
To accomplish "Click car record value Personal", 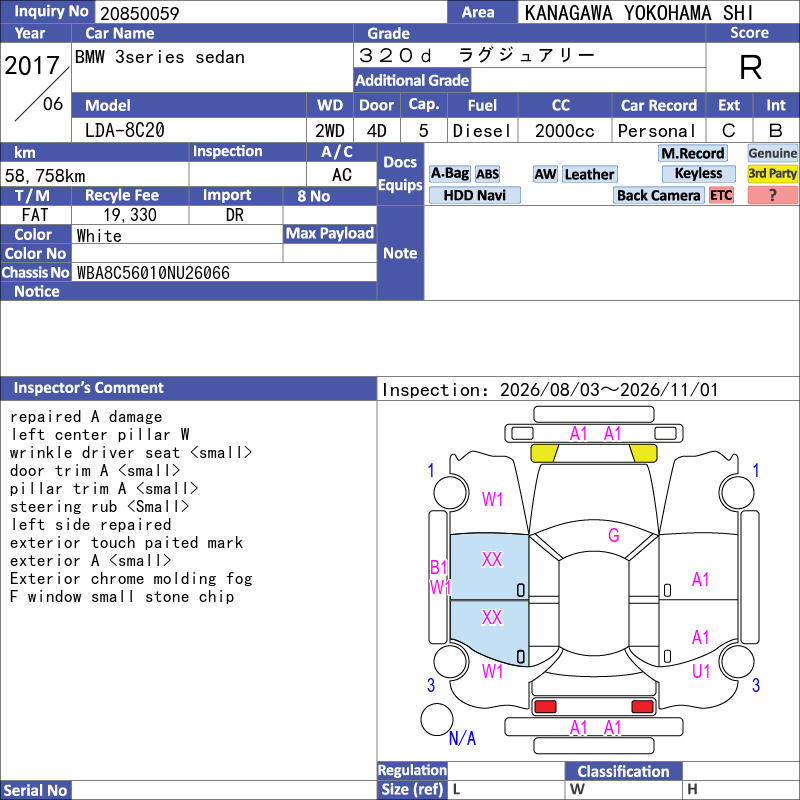I will [657, 131].
